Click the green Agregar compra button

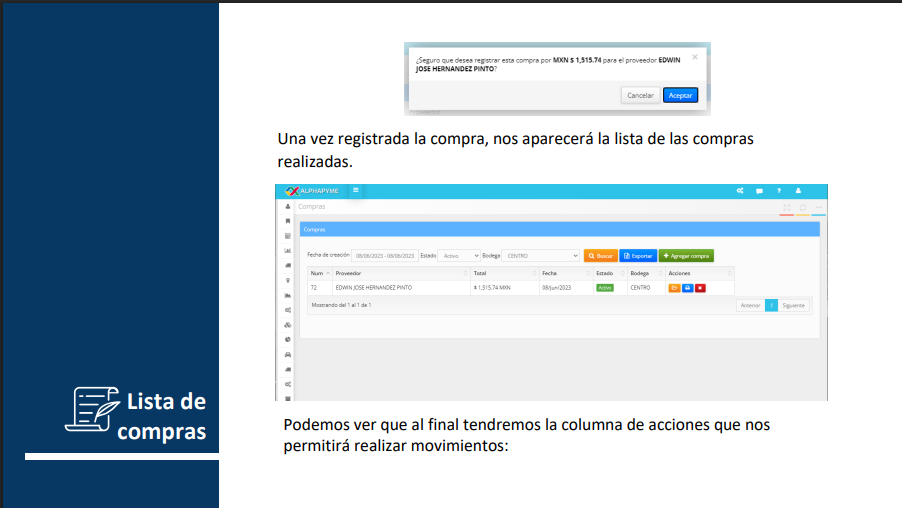[x=686, y=256]
